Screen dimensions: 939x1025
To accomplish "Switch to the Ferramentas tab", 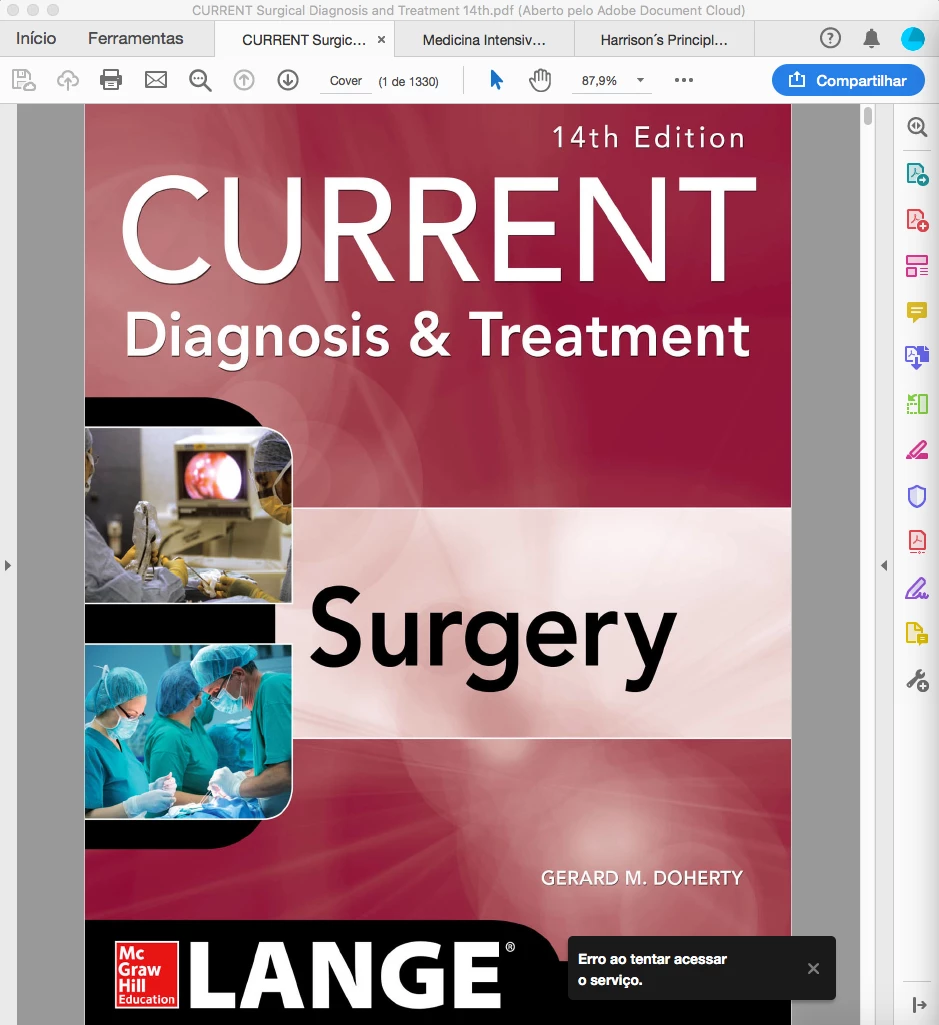I will click(135, 39).
